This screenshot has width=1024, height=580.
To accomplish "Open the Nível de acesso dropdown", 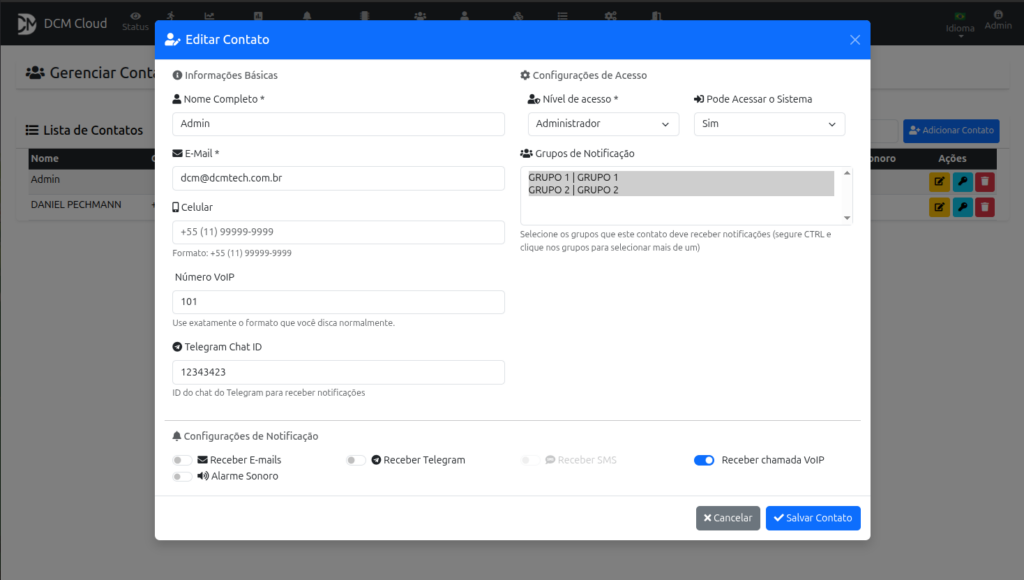I will 603,124.
